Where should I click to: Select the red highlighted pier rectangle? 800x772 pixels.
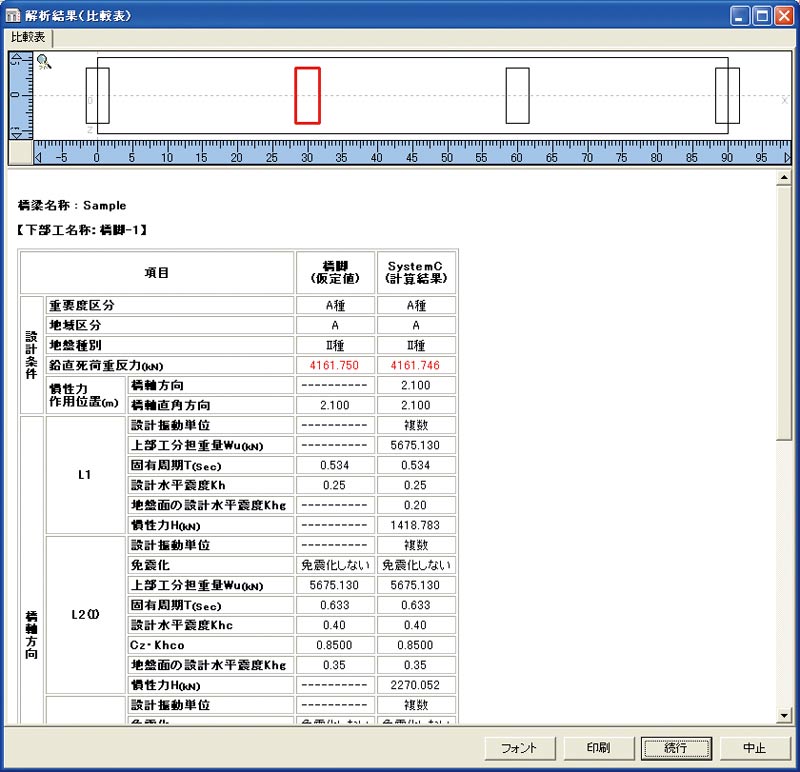point(307,95)
